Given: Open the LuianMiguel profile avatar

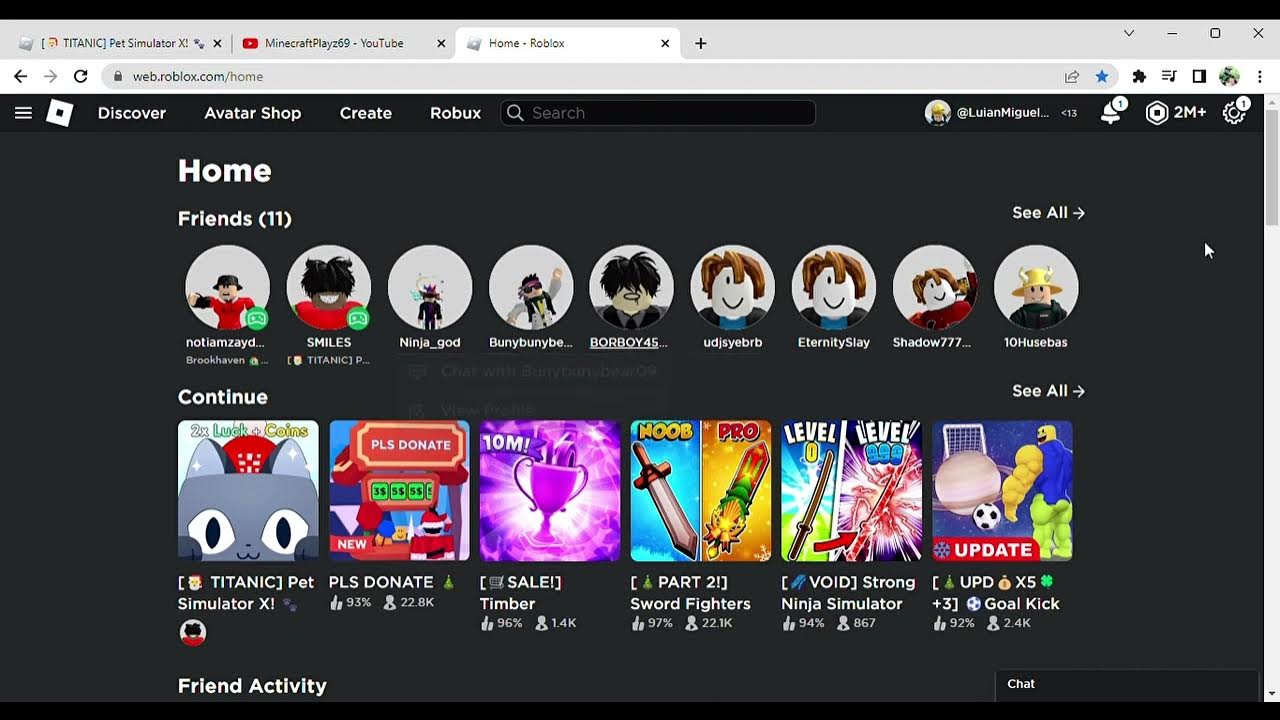Looking at the screenshot, I should (938, 113).
